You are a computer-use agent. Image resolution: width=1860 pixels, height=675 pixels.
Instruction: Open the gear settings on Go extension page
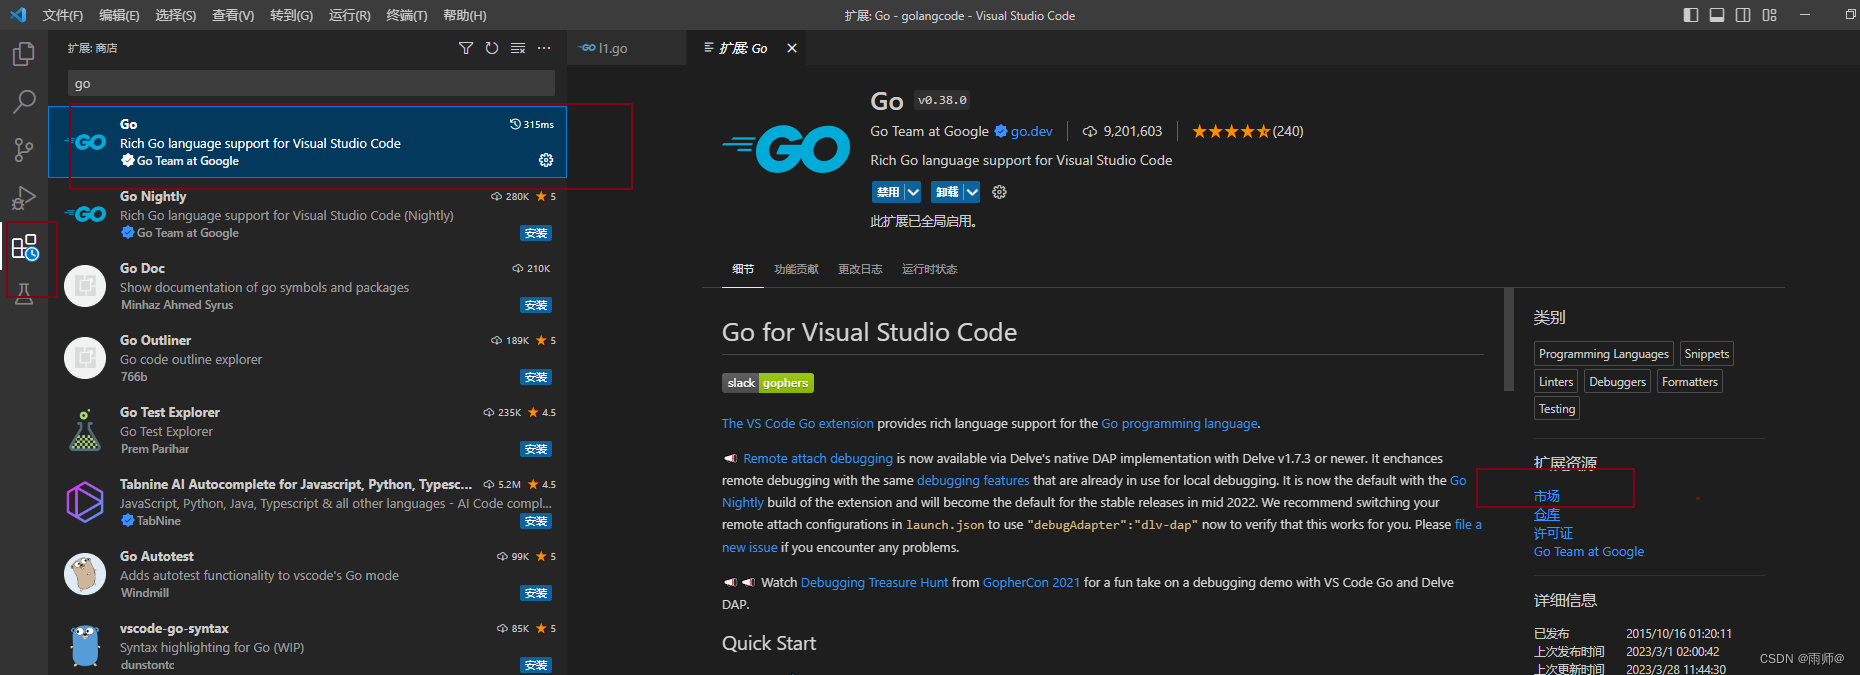coord(999,192)
